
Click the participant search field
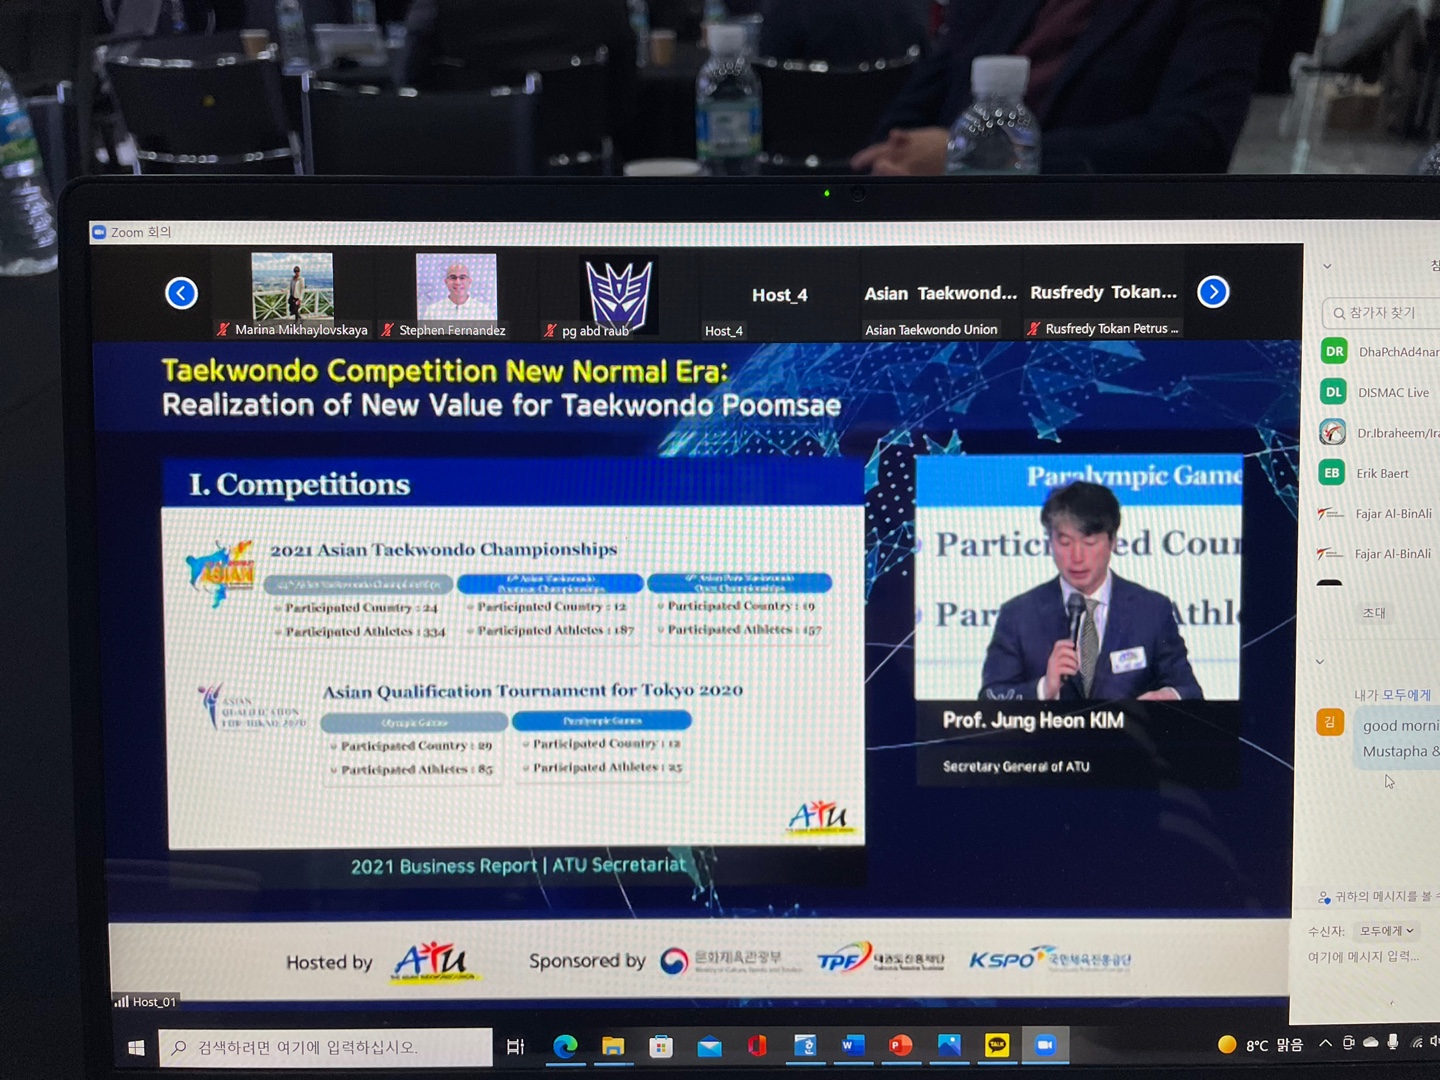(1381, 313)
